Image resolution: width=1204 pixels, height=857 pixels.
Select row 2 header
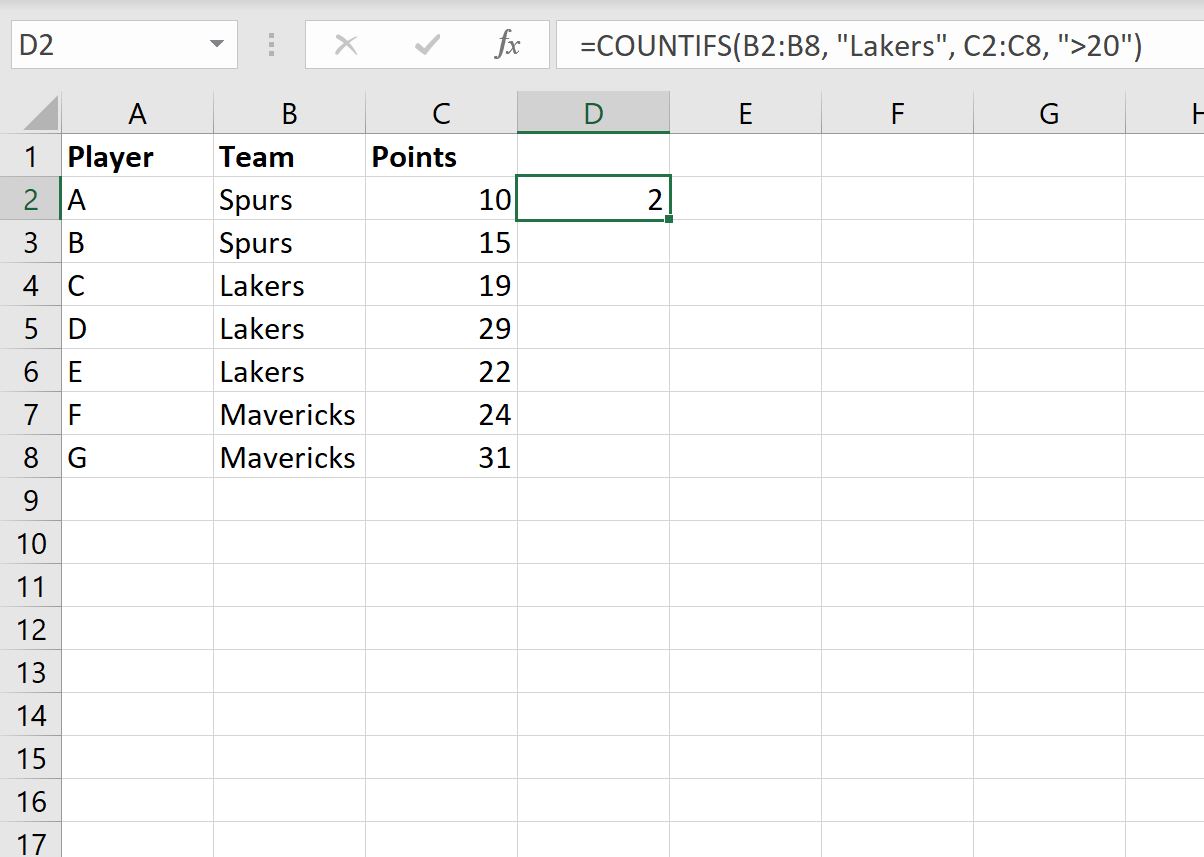click(31, 199)
